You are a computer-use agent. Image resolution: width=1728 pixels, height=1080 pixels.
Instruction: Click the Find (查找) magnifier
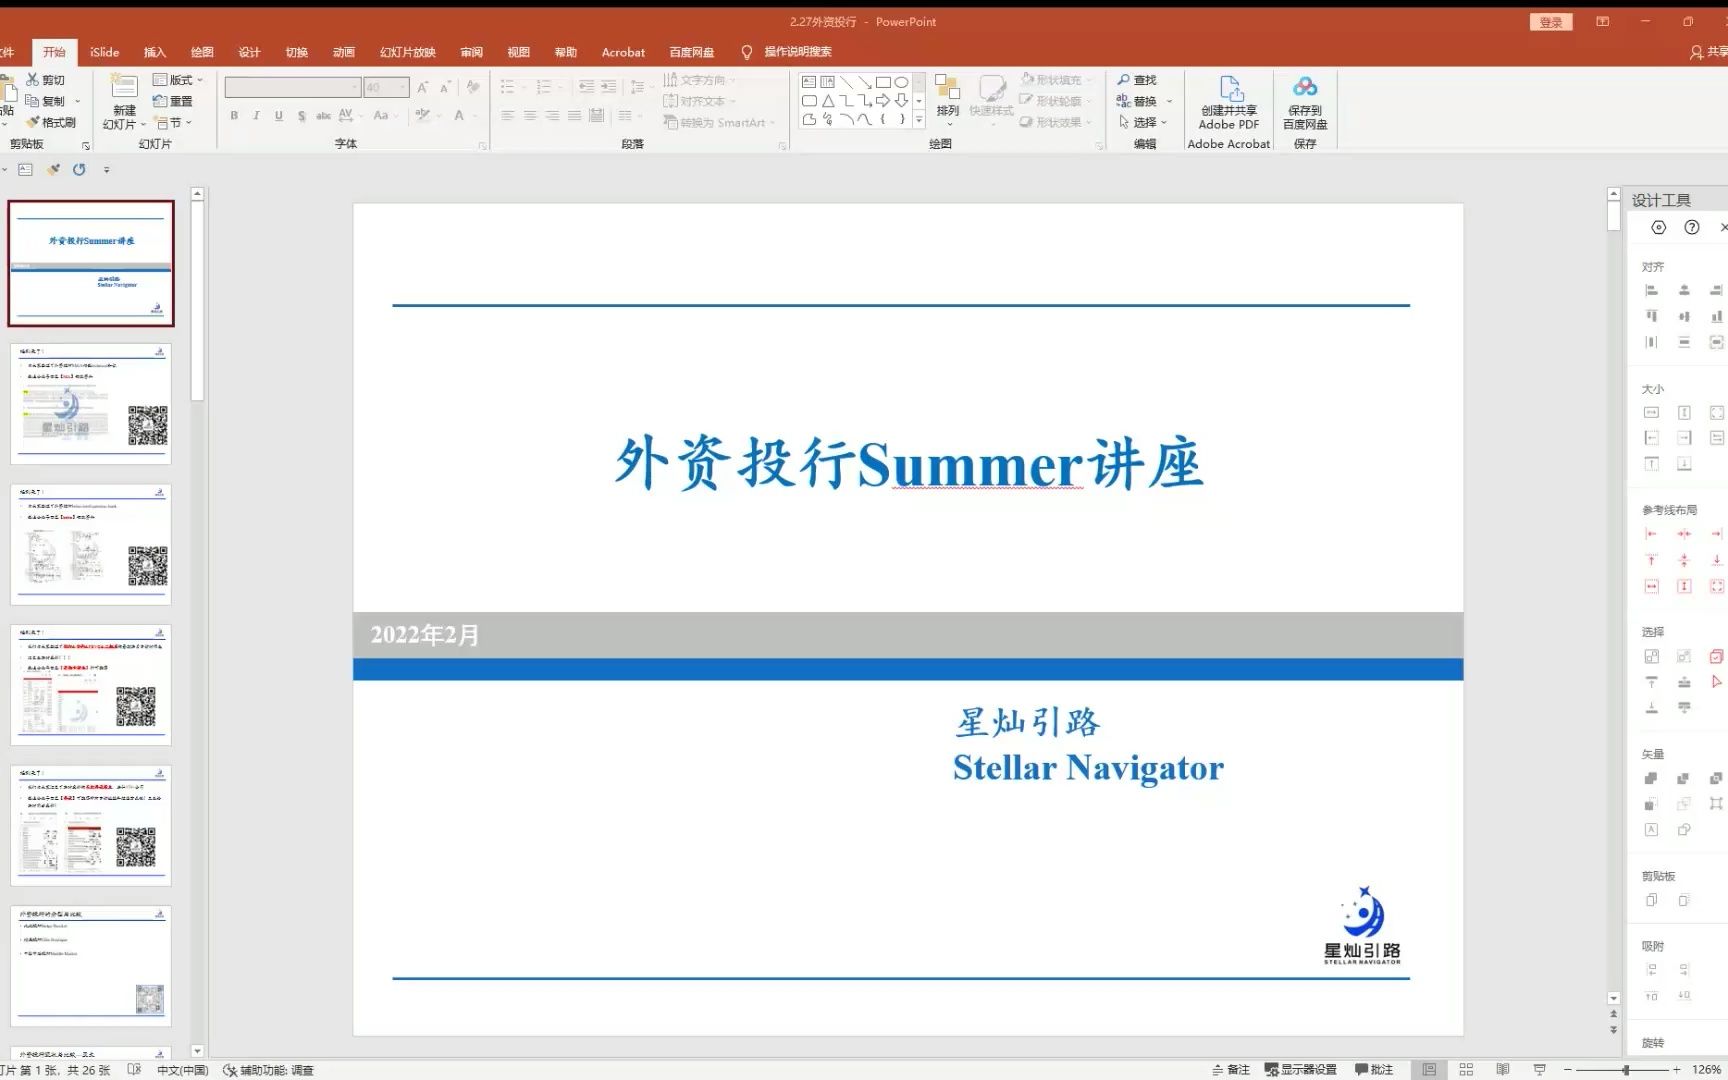(1124, 80)
